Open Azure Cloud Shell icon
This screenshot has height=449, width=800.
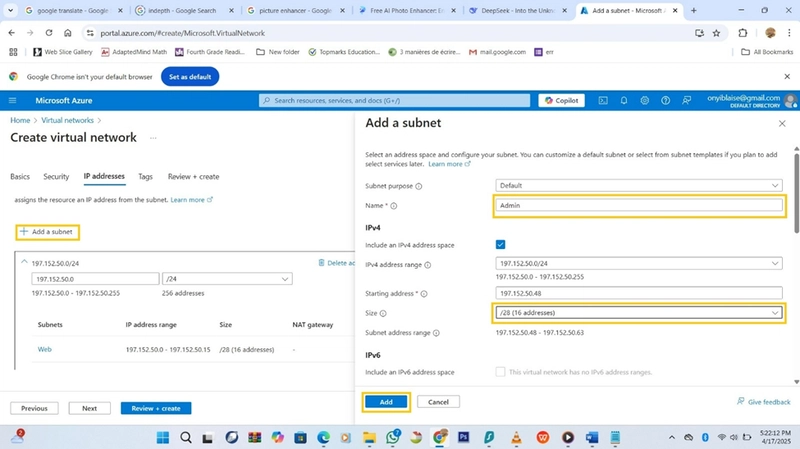tap(603, 101)
